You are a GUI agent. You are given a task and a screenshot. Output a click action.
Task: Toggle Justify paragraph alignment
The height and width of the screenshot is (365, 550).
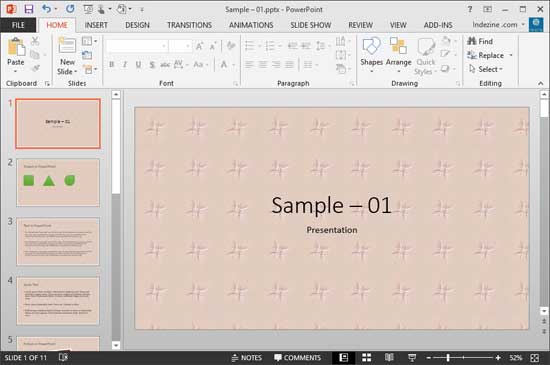[x=289, y=65]
